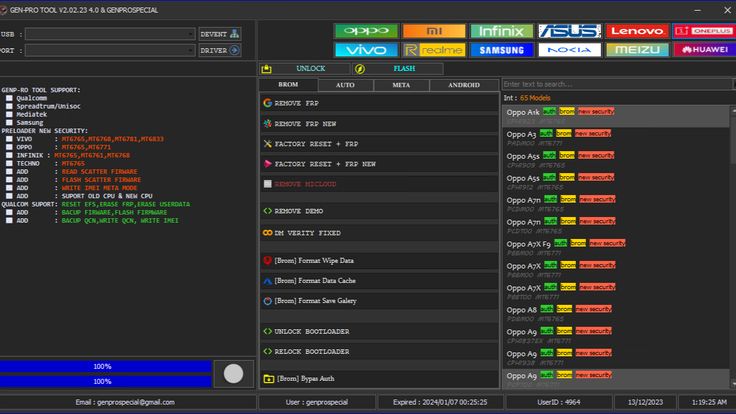
Task: Click the crossed-tools icon for Factory Reset + FRP
Action: (x=268, y=144)
